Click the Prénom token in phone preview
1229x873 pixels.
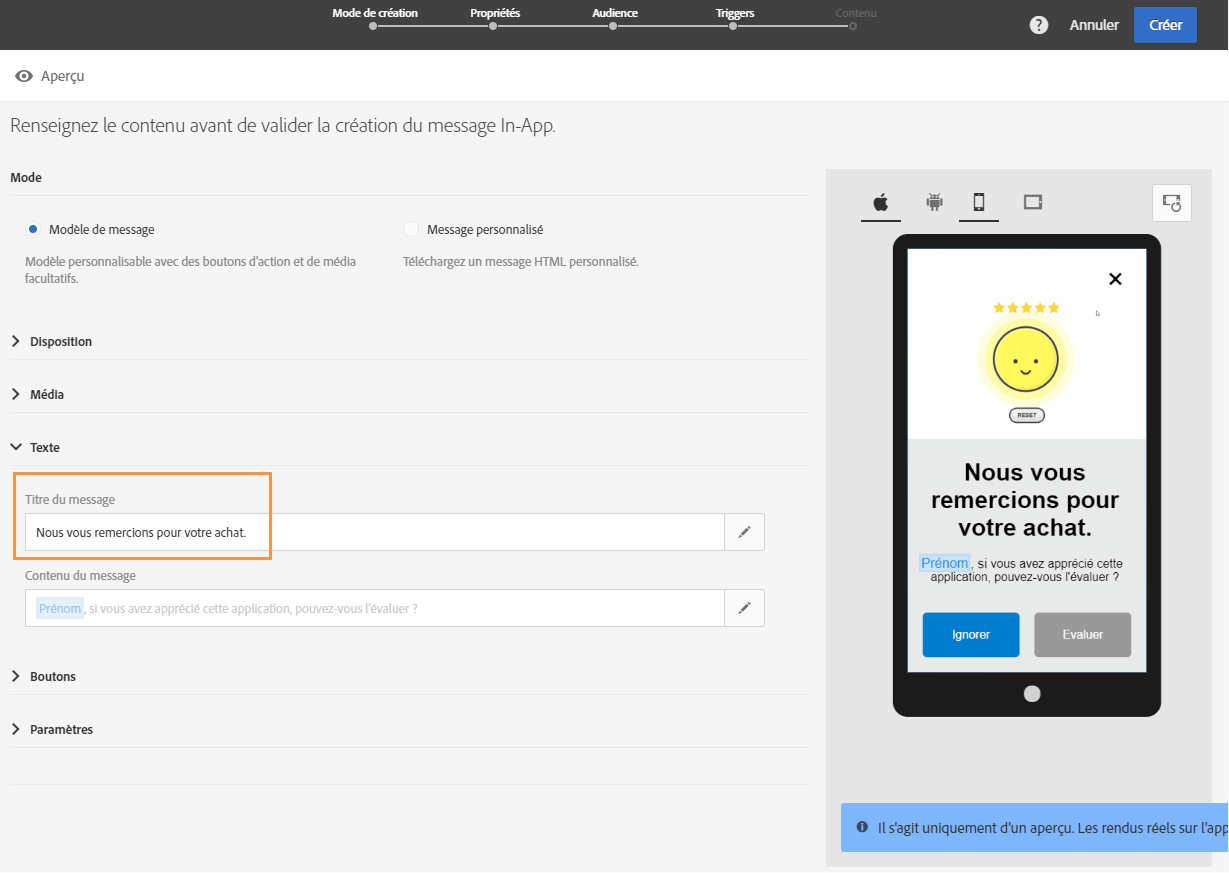[x=944, y=563]
